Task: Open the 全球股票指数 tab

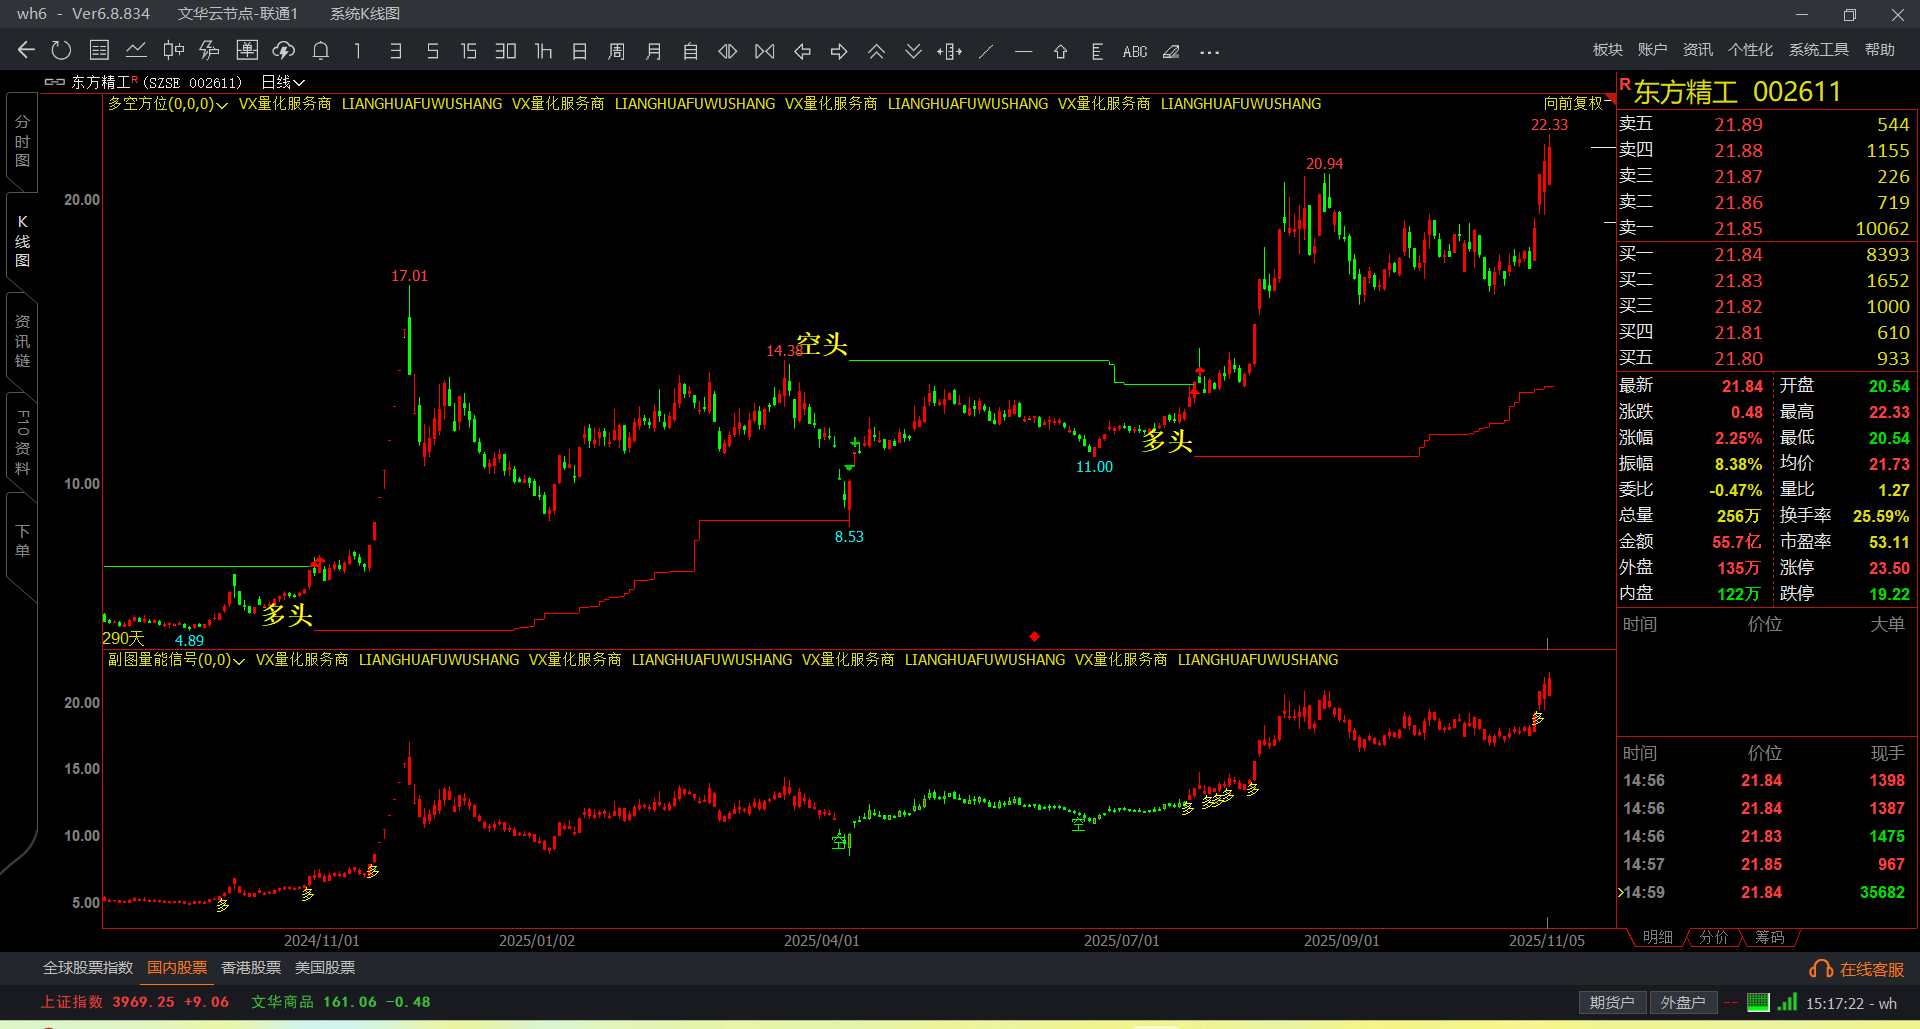Action: pyautogui.click(x=88, y=968)
